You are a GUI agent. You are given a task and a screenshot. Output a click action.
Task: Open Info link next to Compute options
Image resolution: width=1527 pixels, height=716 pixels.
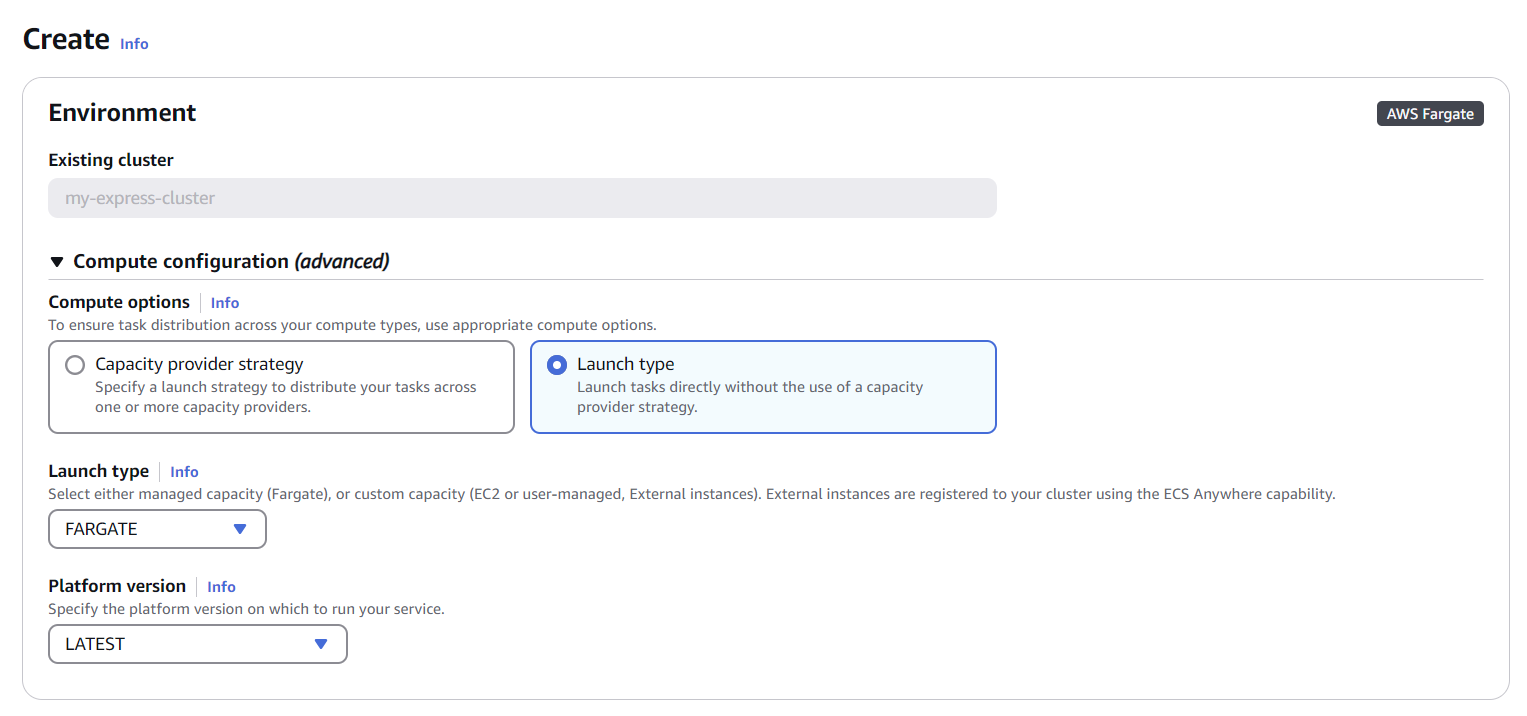225,303
